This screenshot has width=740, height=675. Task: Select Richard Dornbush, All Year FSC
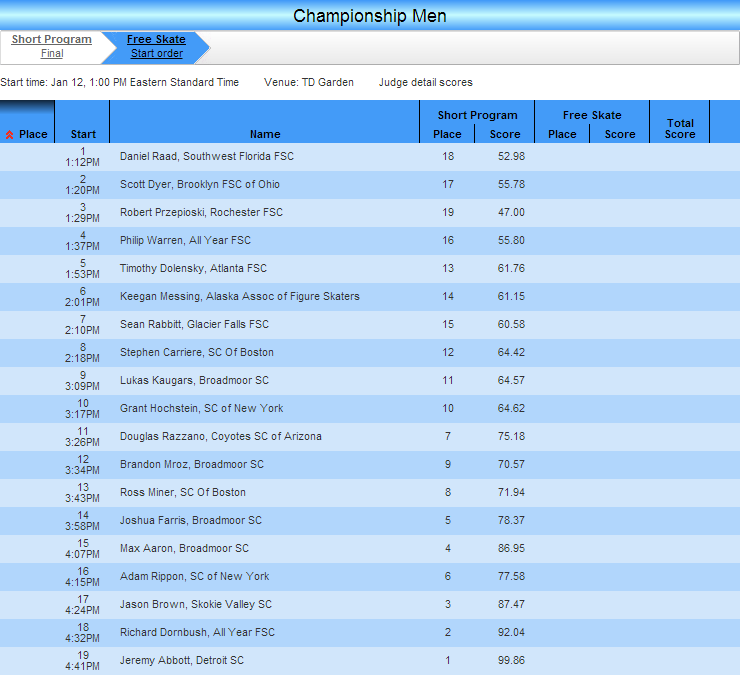(197, 632)
